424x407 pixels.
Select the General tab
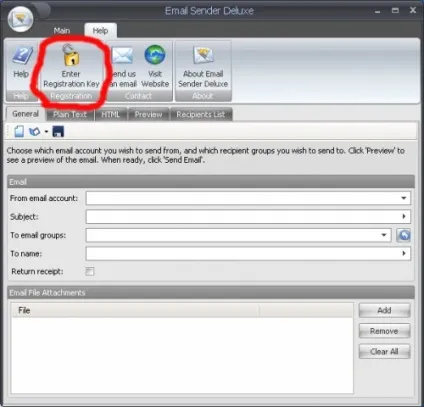point(26,114)
